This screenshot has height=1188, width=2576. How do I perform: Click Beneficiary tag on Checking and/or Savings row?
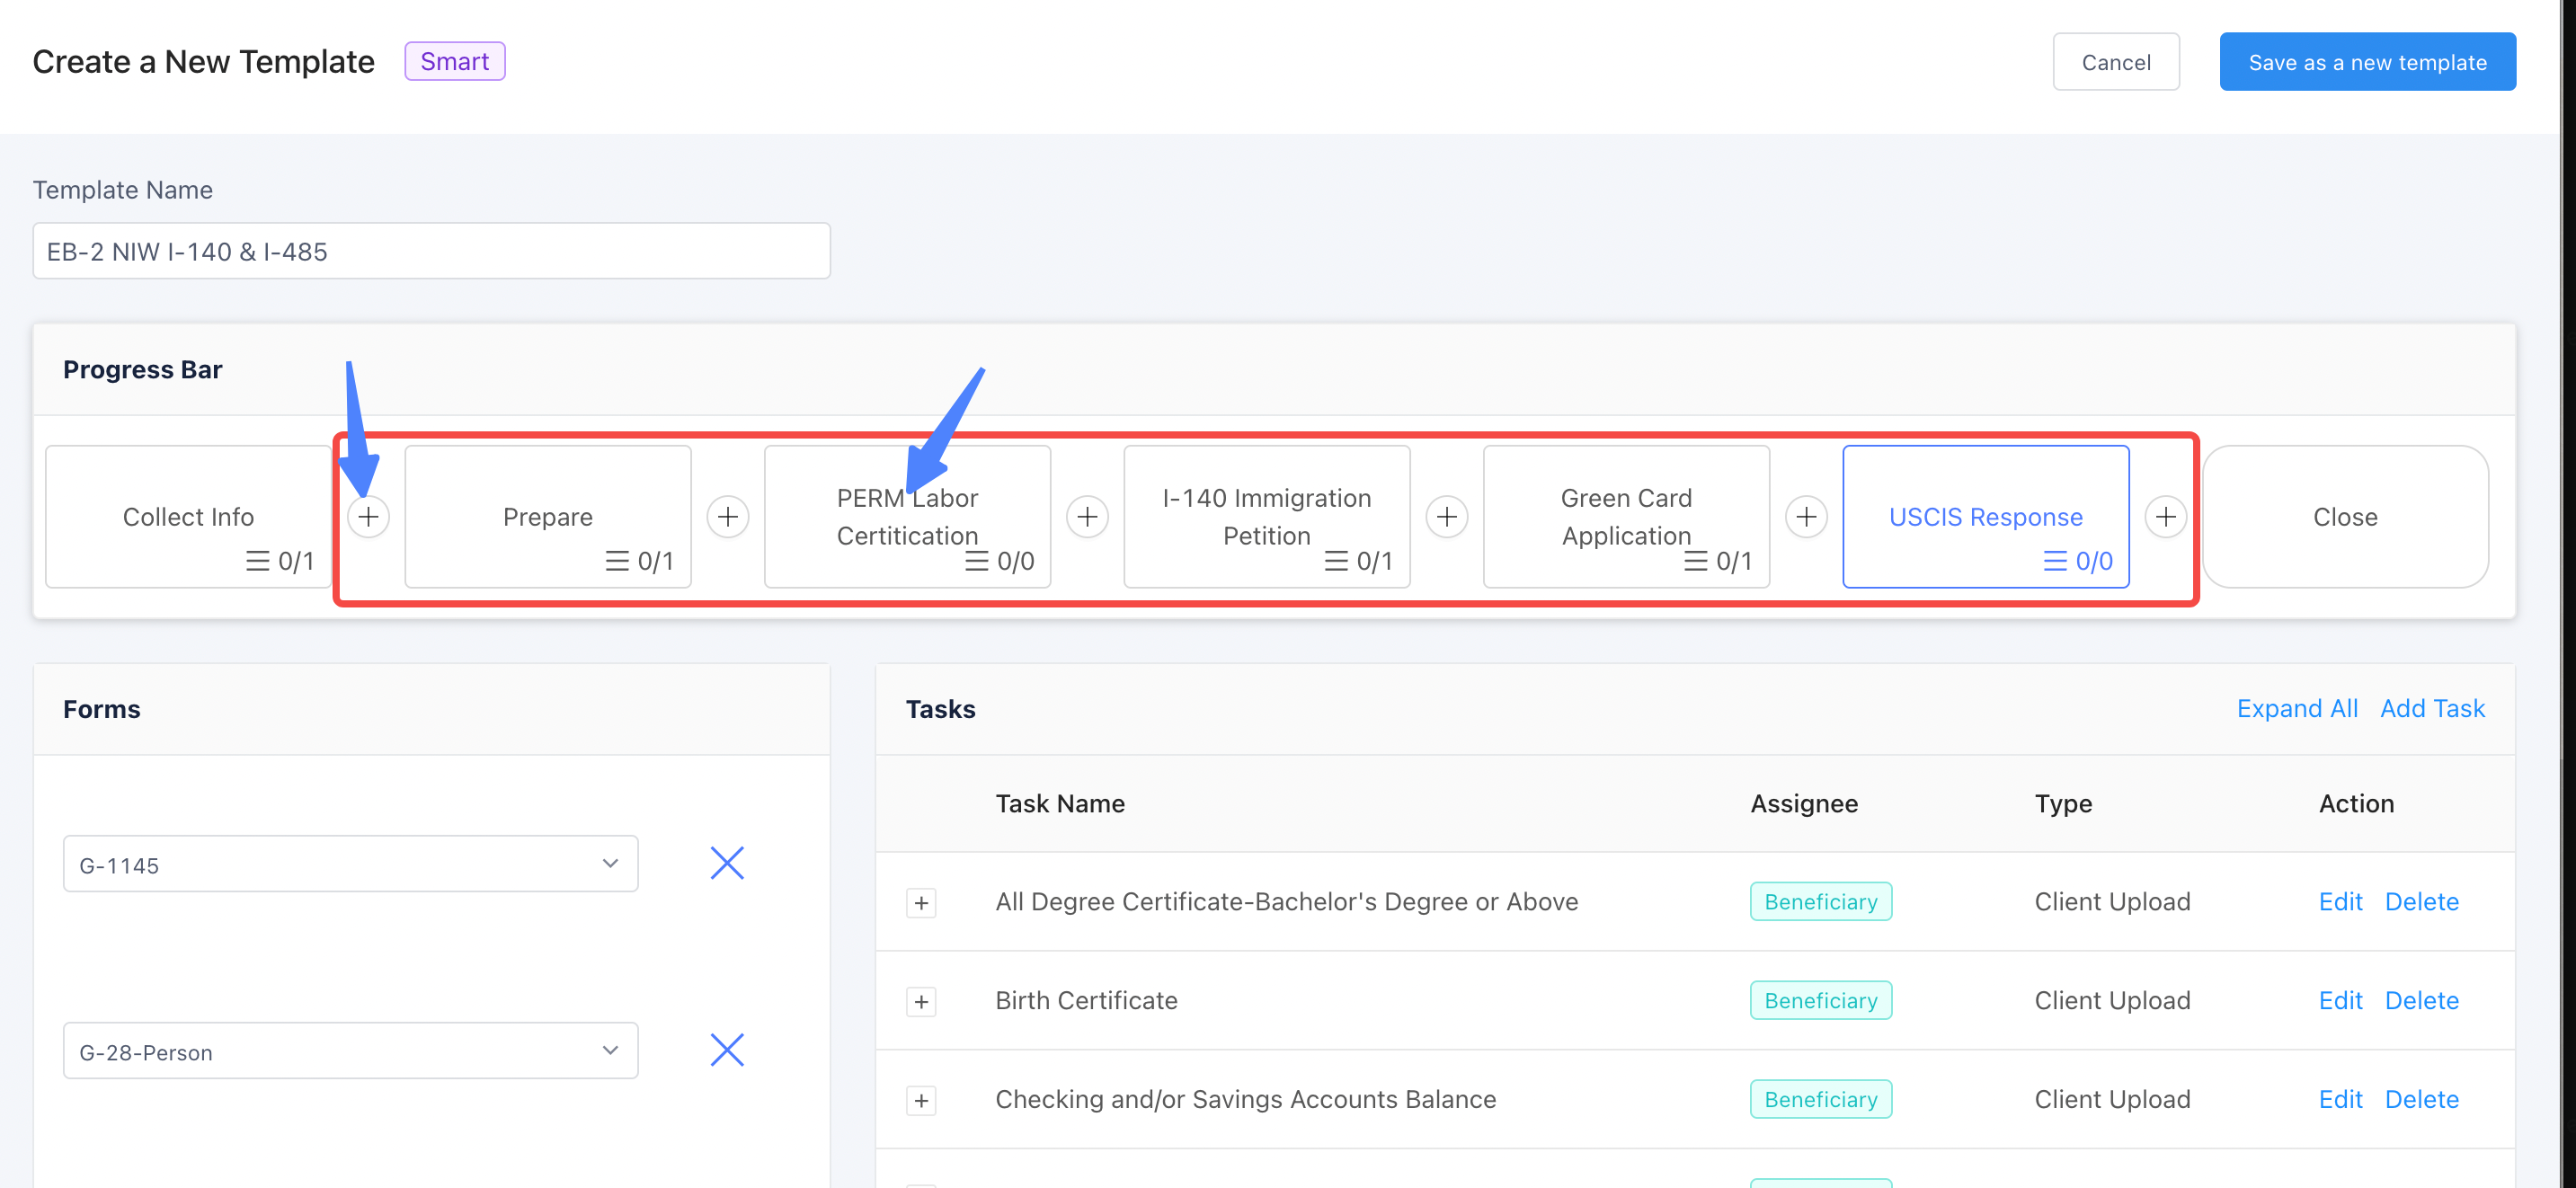pyautogui.click(x=1820, y=1100)
